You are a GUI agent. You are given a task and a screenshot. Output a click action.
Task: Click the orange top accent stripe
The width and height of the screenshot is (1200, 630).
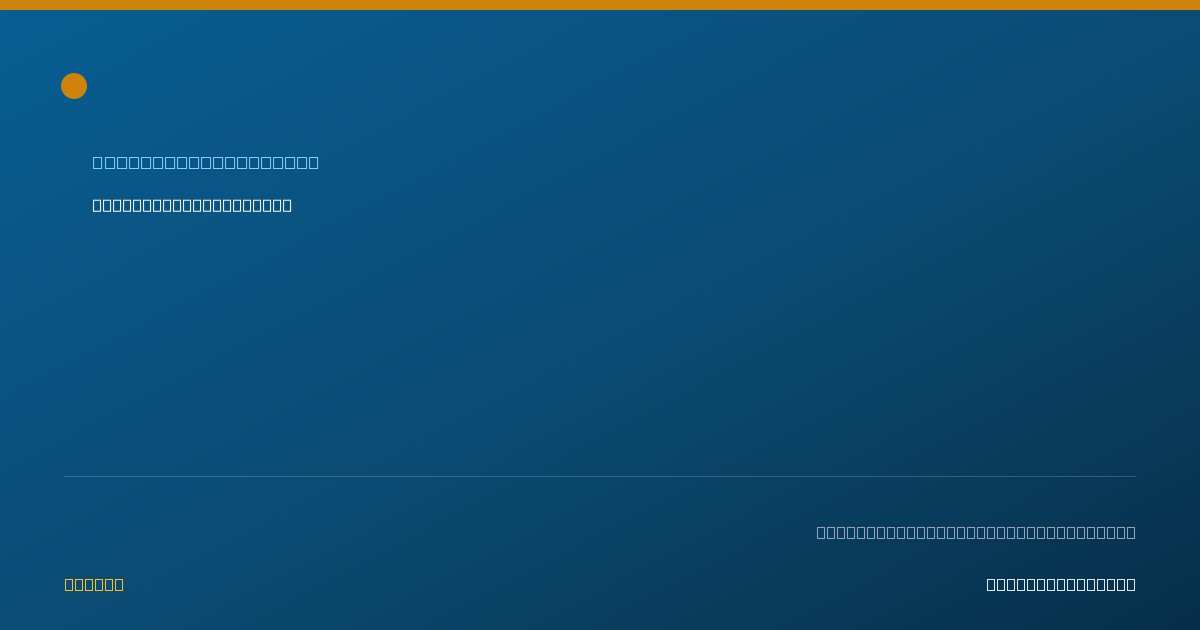coord(600,5)
